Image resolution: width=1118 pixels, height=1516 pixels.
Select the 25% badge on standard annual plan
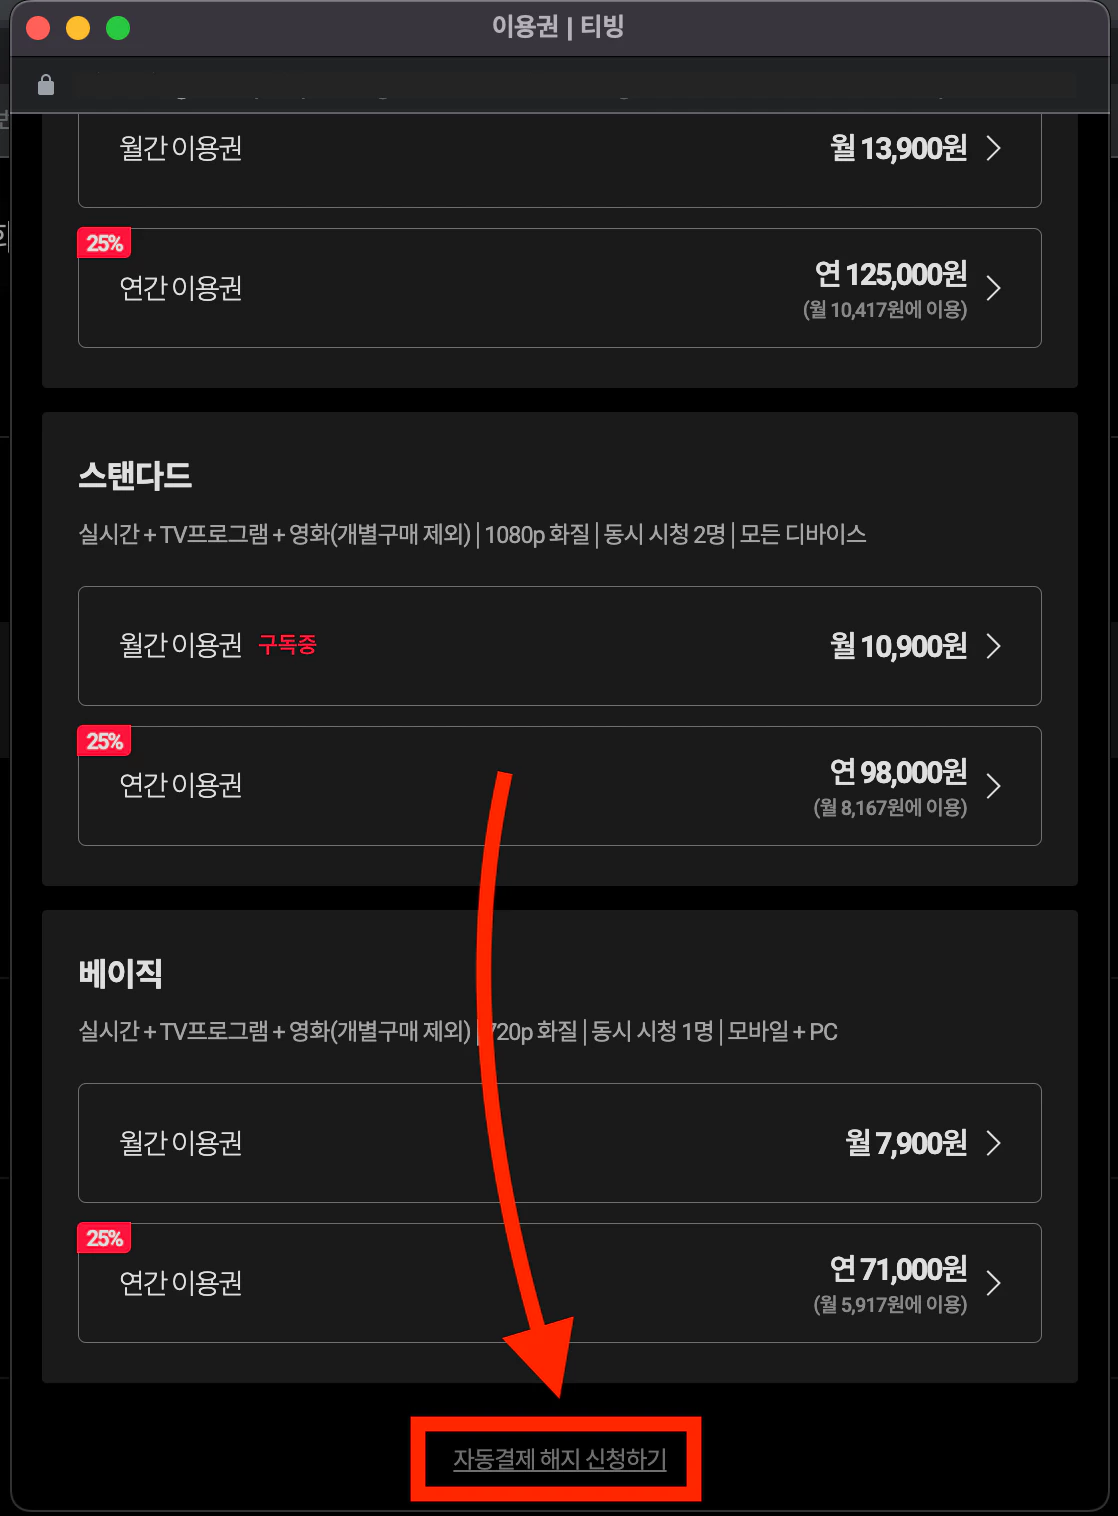104,741
